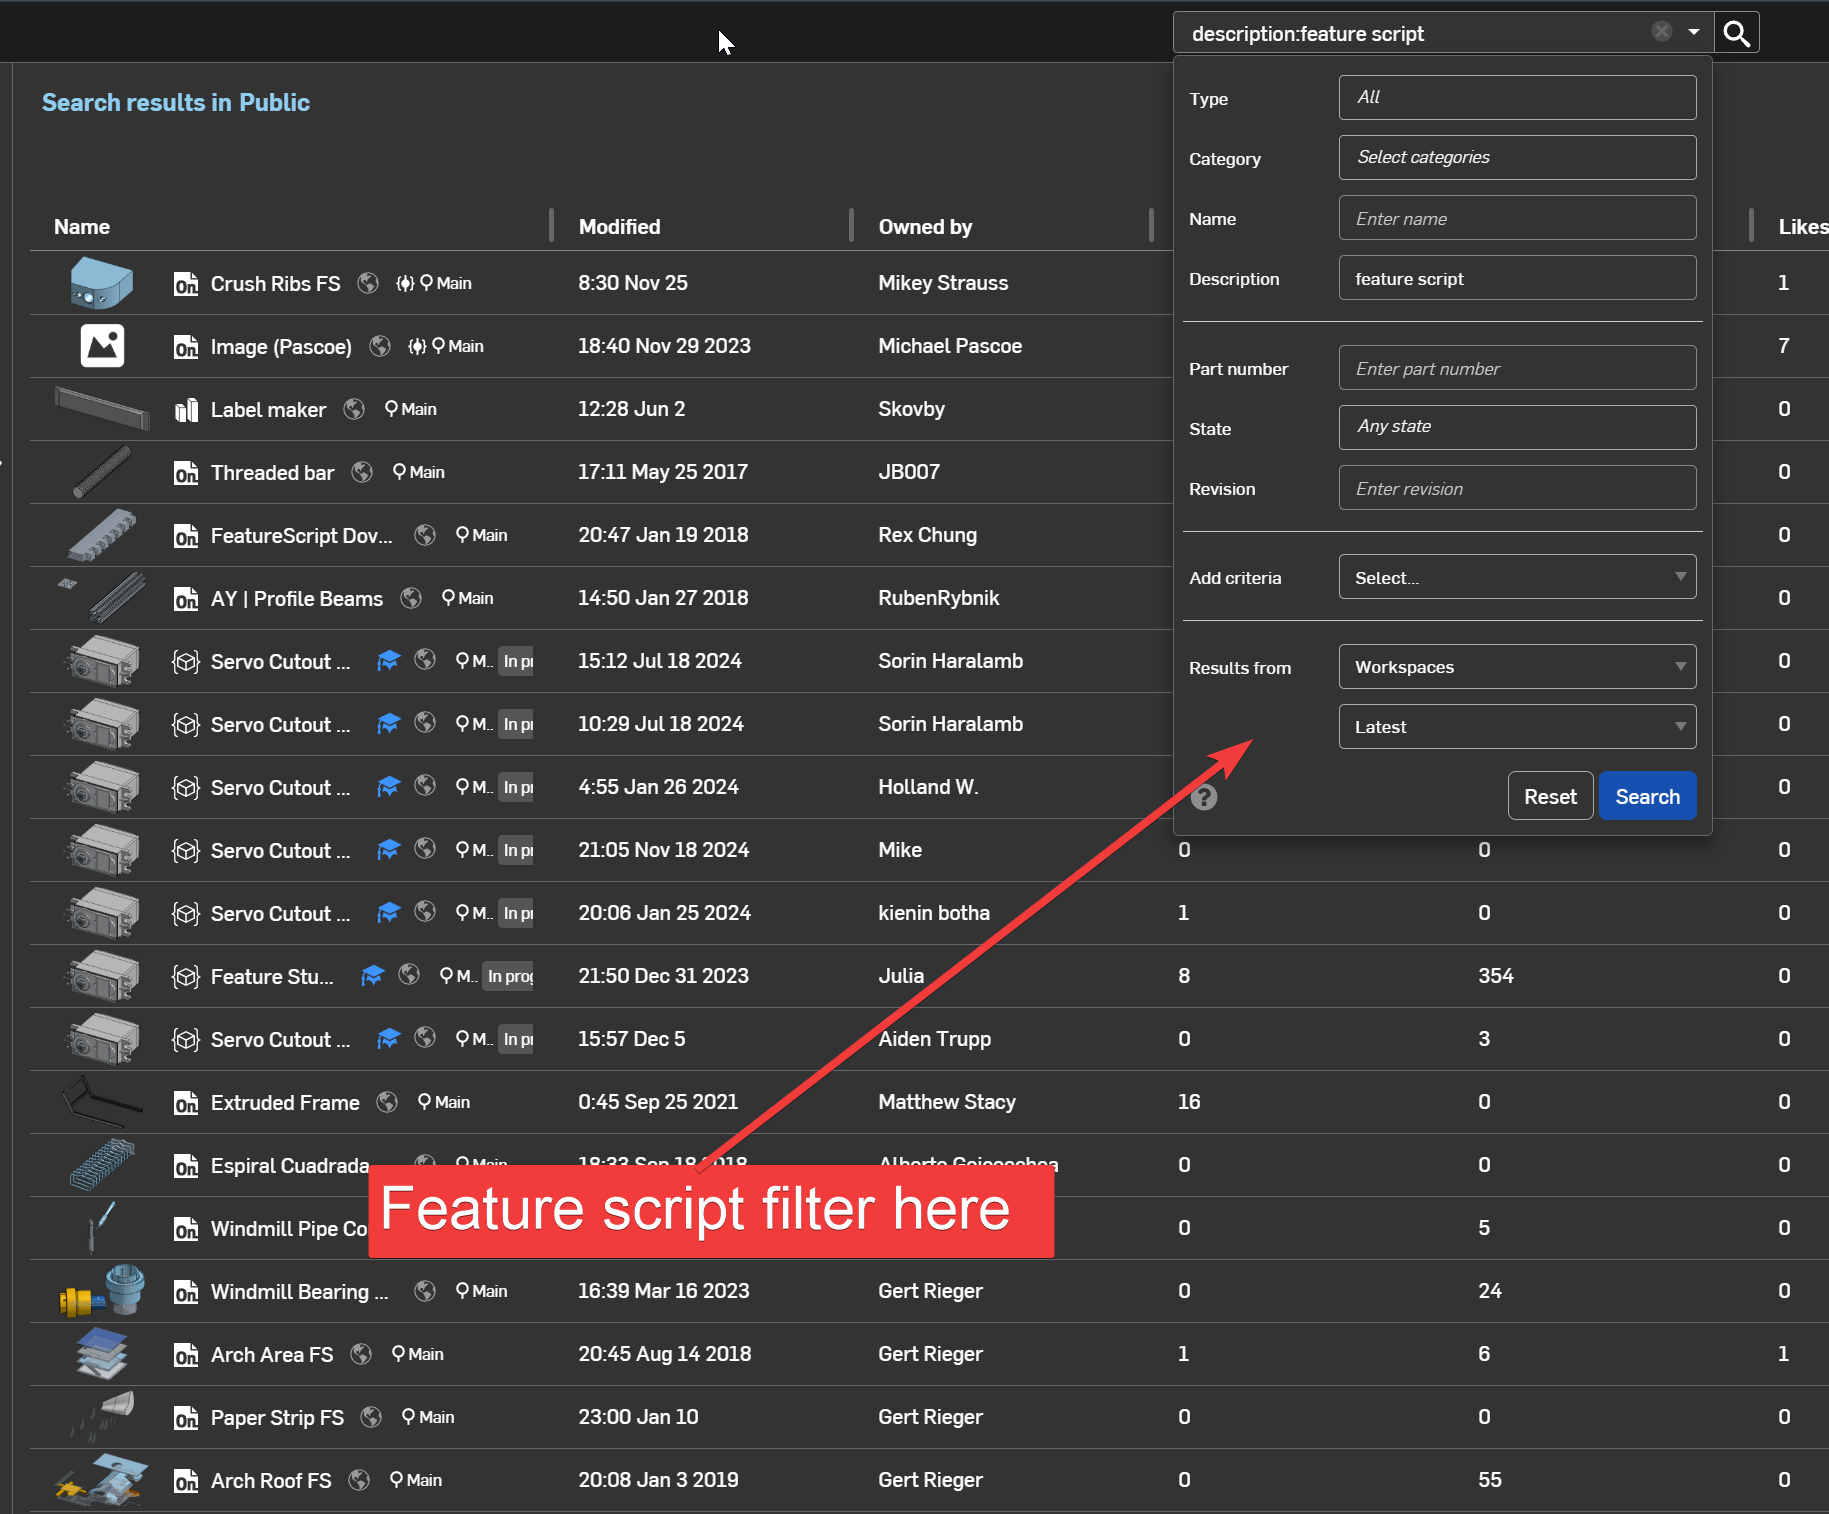Click the help question mark icon
1829x1514 pixels.
coord(1204,797)
